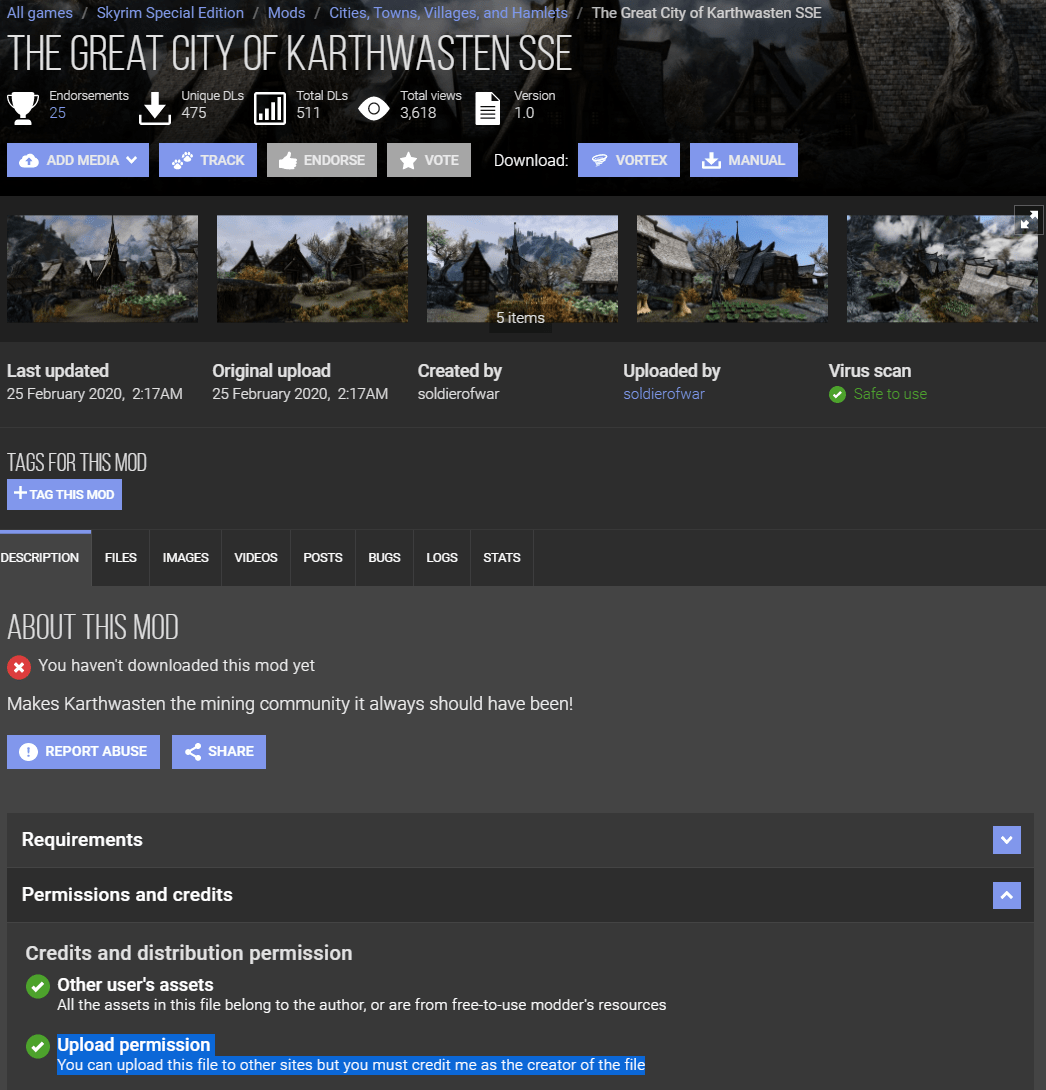Open the Posts tab
This screenshot has width=1046, height=1090.
323,558
